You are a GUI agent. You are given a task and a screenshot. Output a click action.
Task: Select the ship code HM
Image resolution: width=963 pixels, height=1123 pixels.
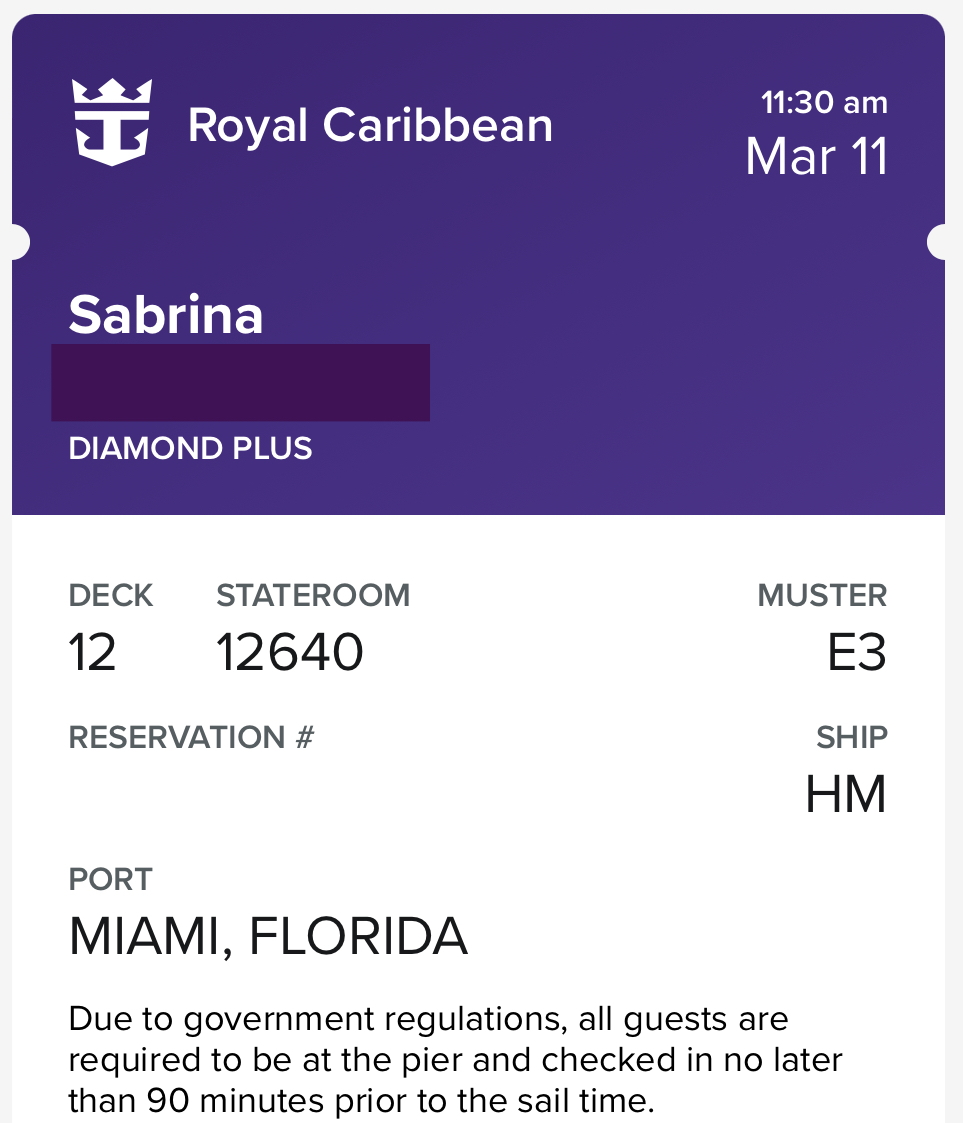pos(846,794)
